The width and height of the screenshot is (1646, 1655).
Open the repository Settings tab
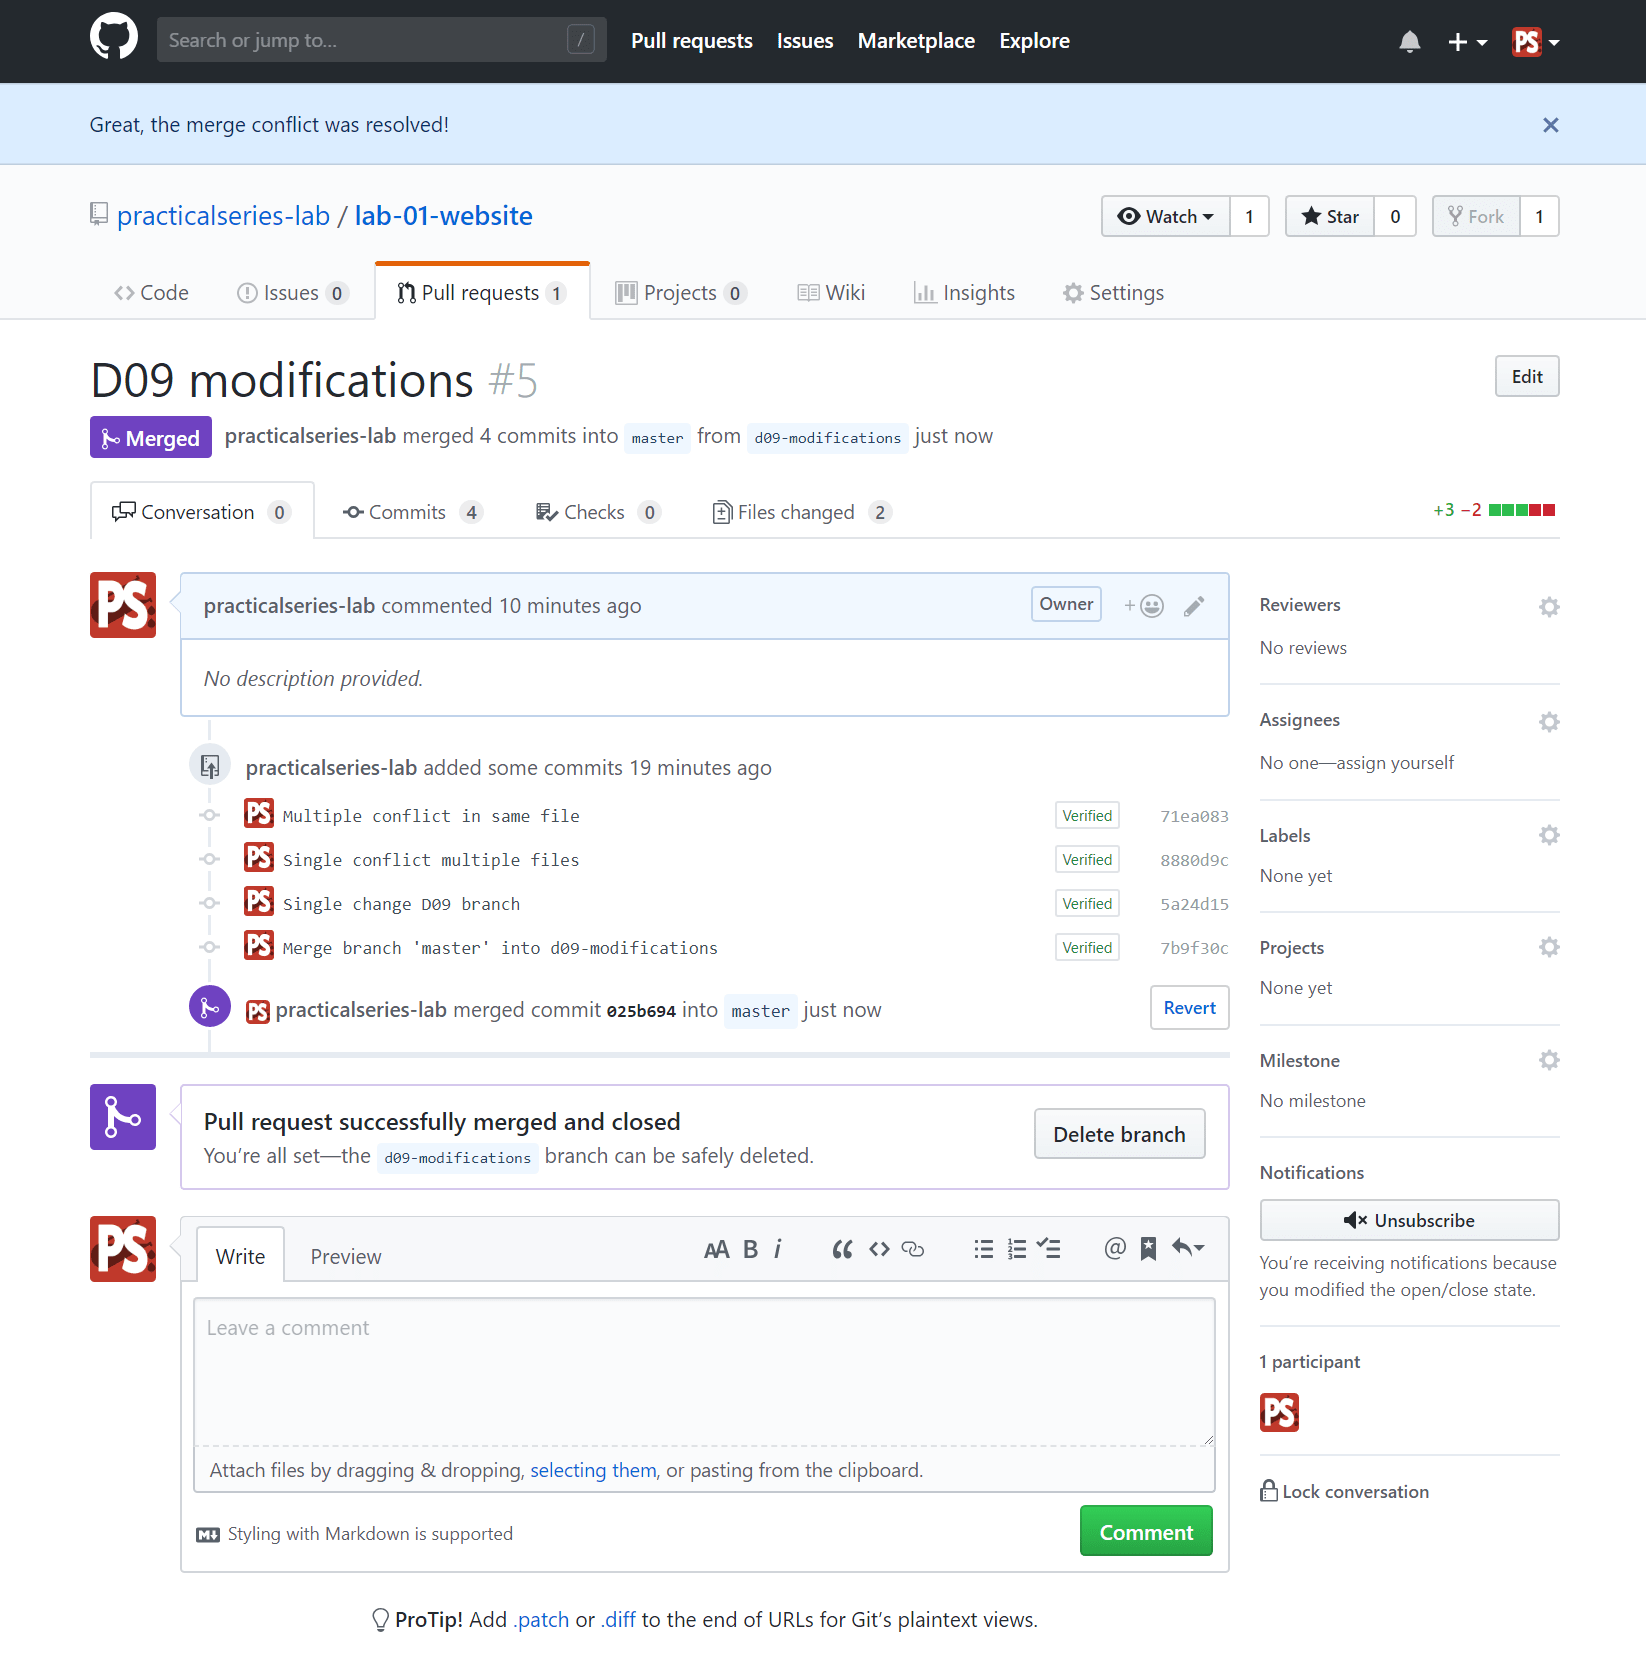(1113, 293)
